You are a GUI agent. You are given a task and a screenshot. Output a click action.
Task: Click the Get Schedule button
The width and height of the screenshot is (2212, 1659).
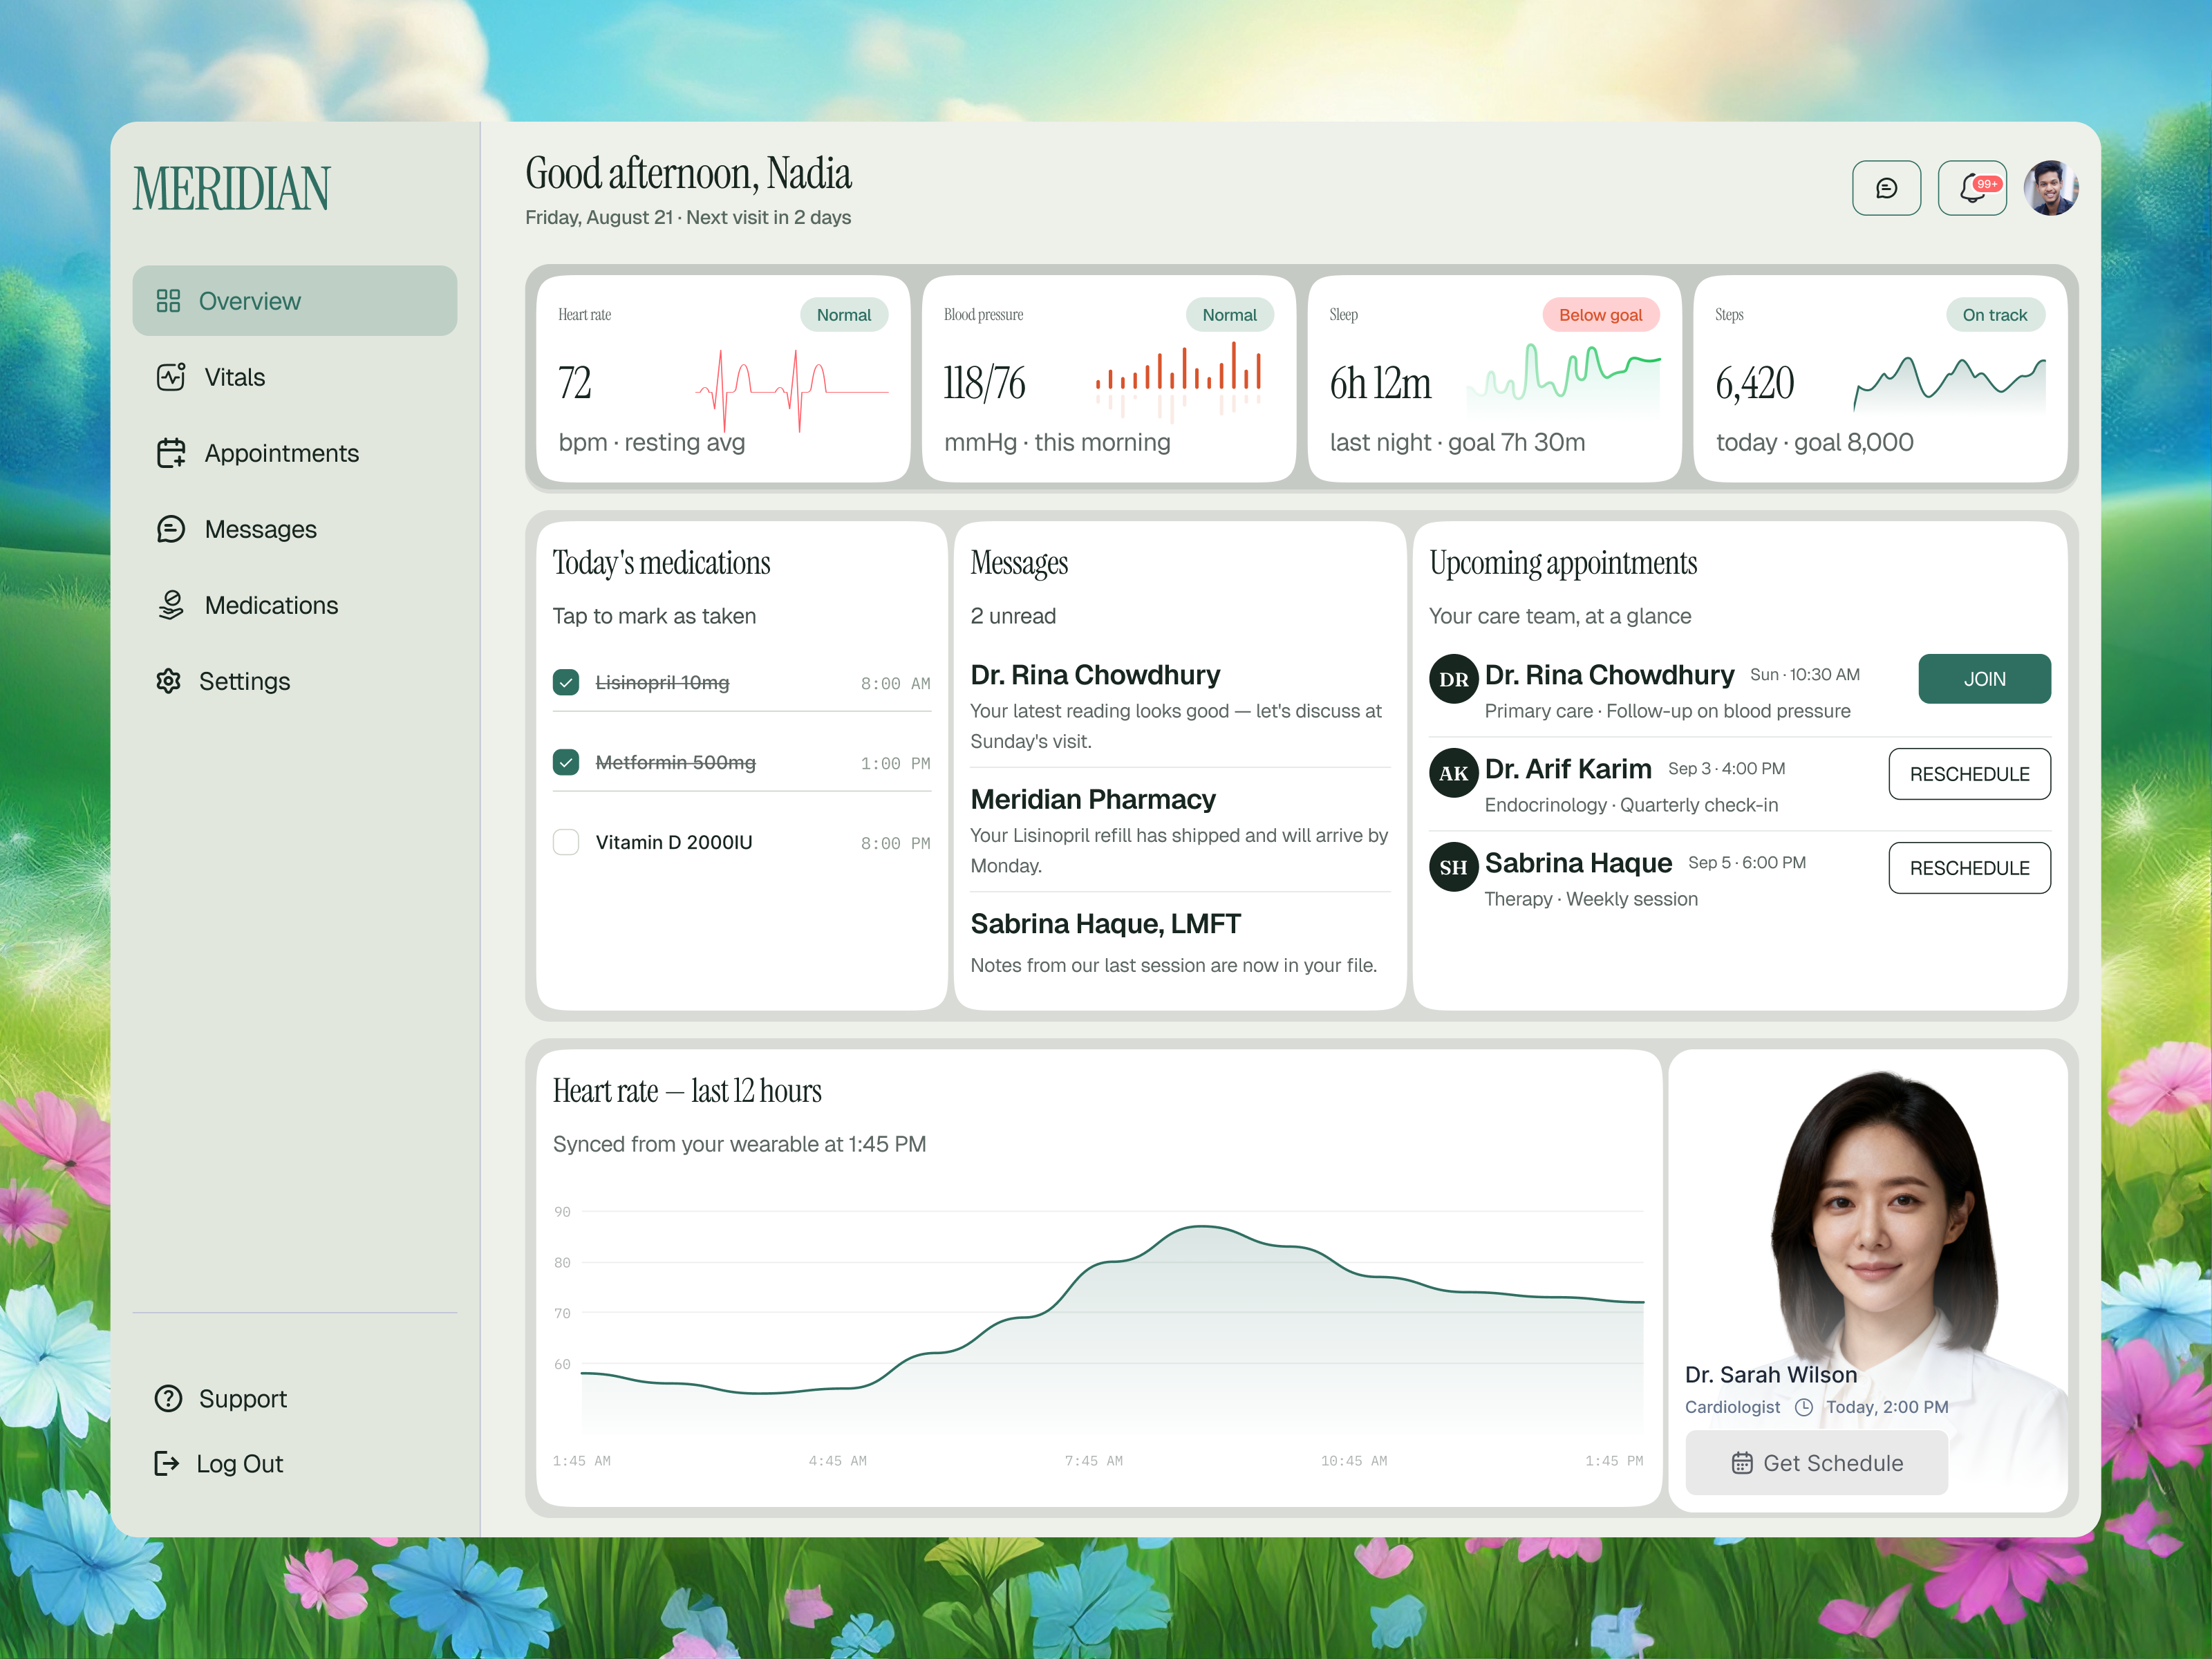point(1816,1463)
